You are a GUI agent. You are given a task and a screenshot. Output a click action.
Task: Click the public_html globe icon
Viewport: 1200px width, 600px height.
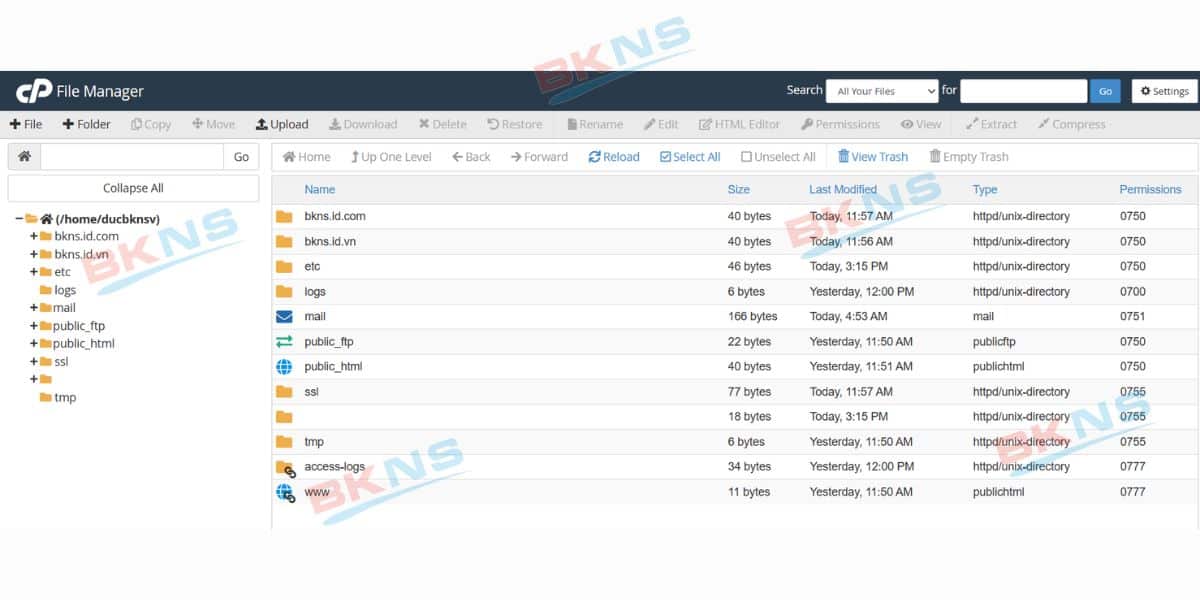285,366
